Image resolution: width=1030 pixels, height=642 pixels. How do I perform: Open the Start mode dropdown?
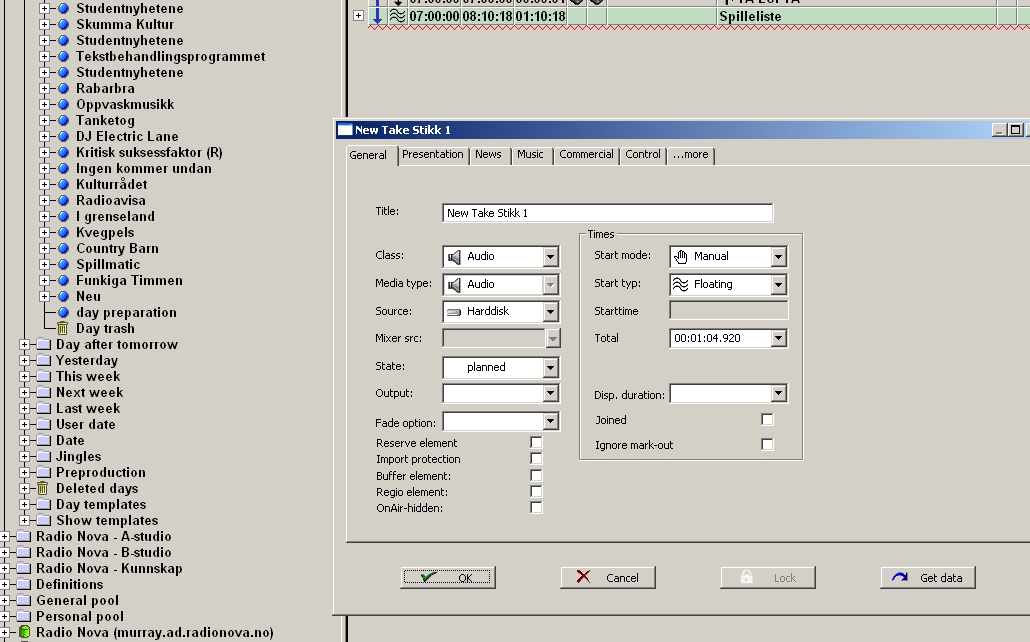(778, 256)
